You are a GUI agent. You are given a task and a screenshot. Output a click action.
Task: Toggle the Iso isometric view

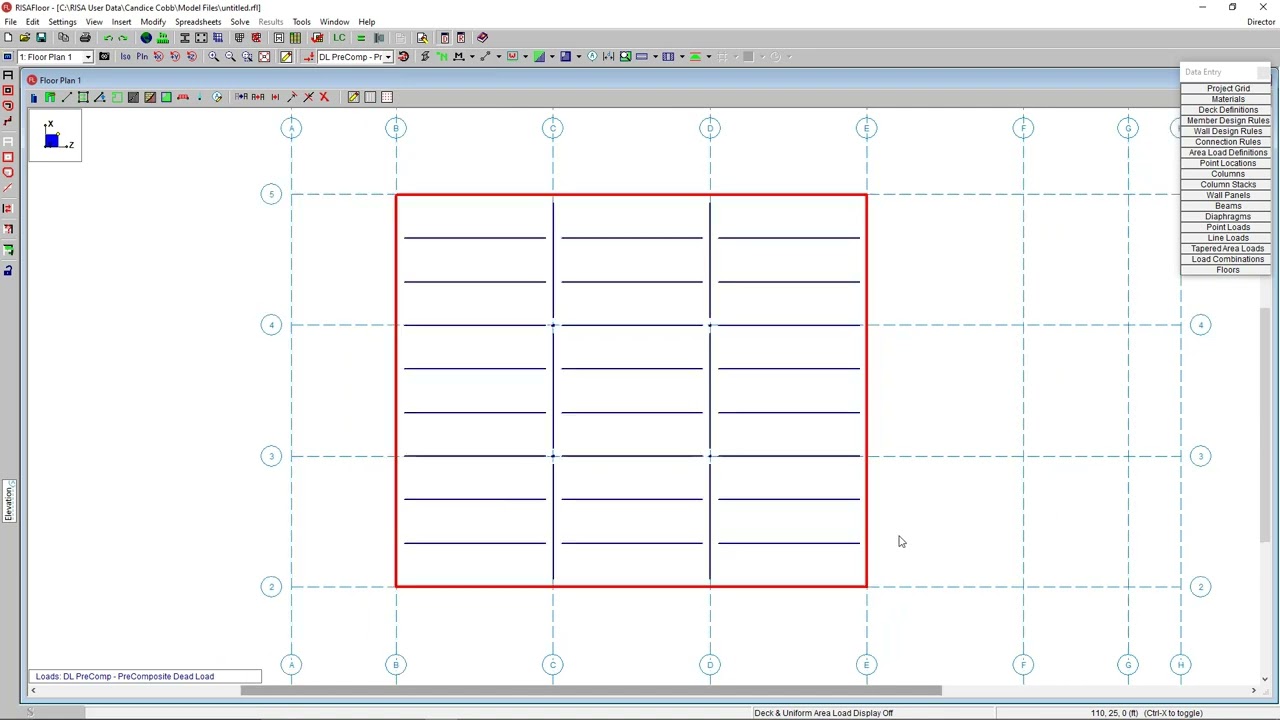point(125,57)
